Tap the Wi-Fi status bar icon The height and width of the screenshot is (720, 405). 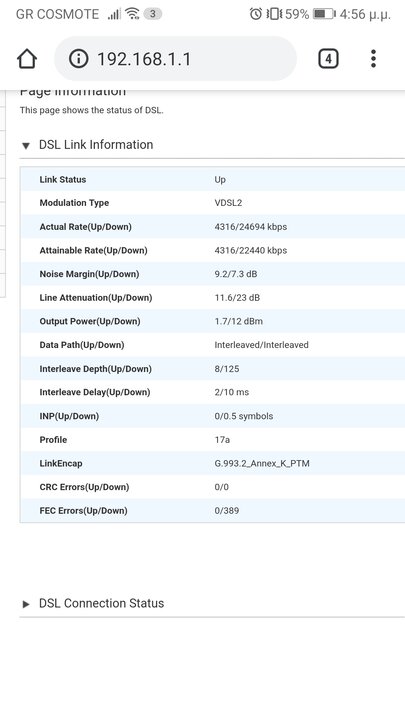(132, 14)
